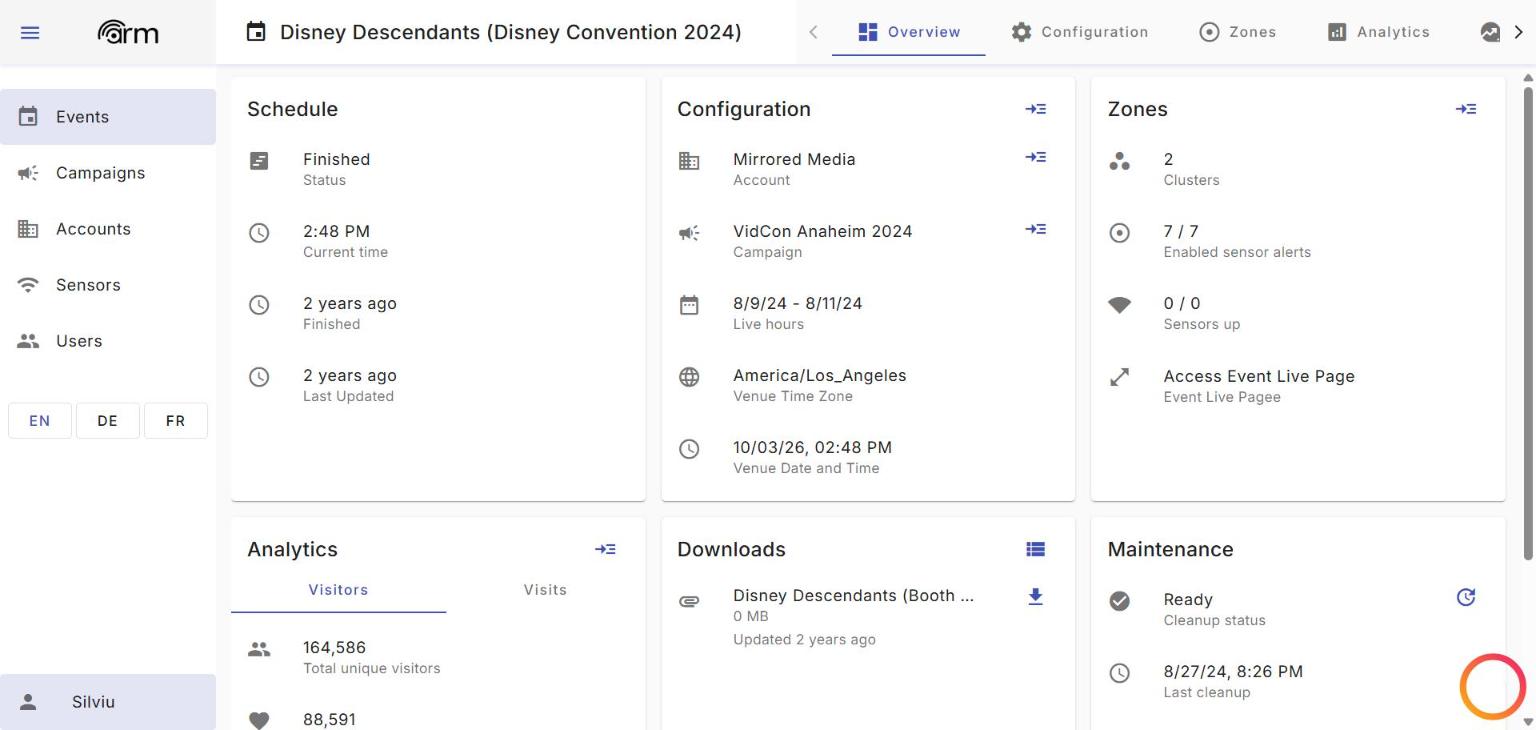Click the calendar icon beside the event title
The image size is (1536, 730).
click(257, 33)
